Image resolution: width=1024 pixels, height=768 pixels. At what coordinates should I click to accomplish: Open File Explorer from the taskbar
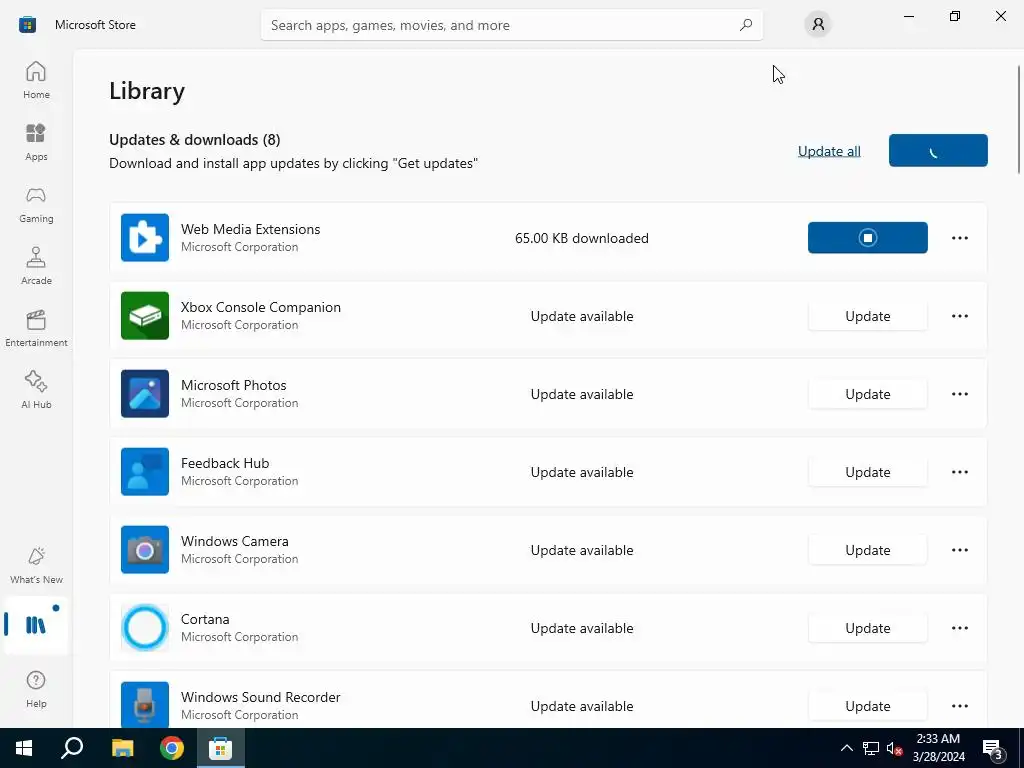point(122,748)
